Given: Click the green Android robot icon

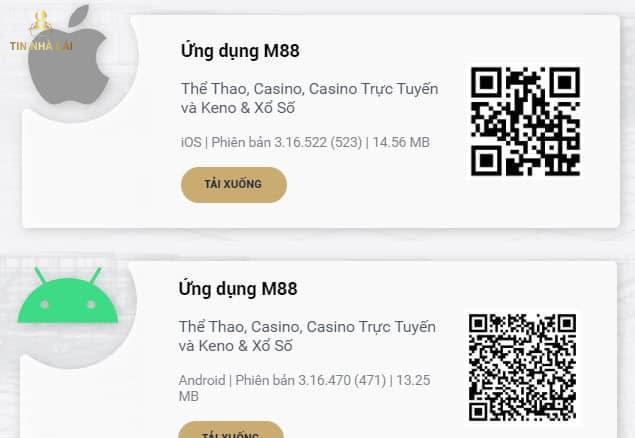Looking at the screenshot, I should pyautogui.click(x=68, y=299).
